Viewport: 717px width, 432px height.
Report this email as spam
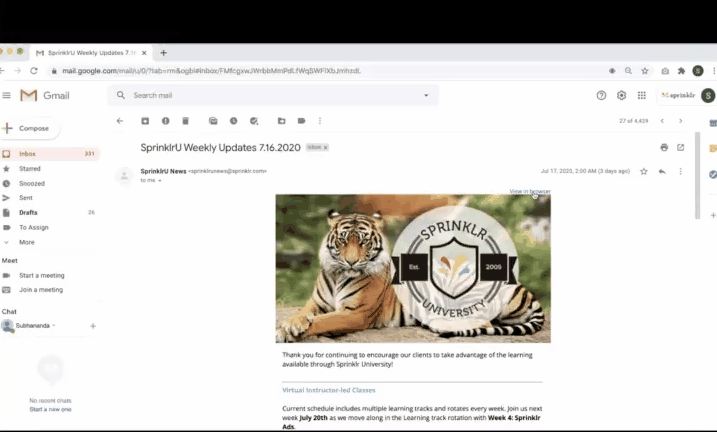[166, 121]
